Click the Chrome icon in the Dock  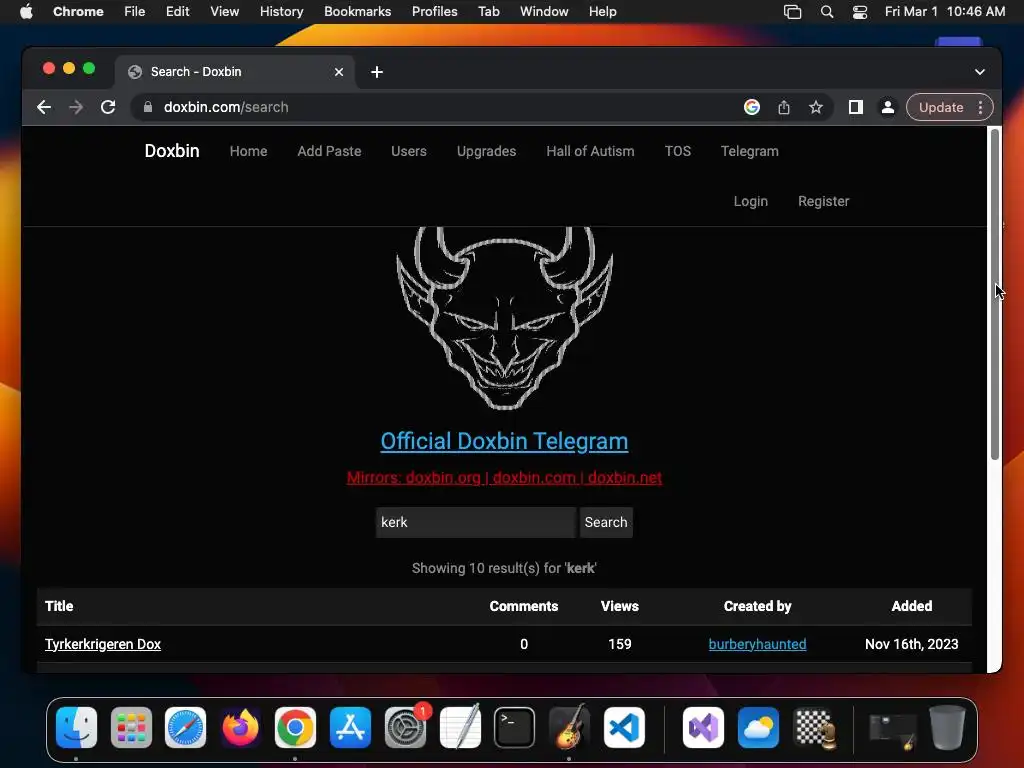click(295, 728)
